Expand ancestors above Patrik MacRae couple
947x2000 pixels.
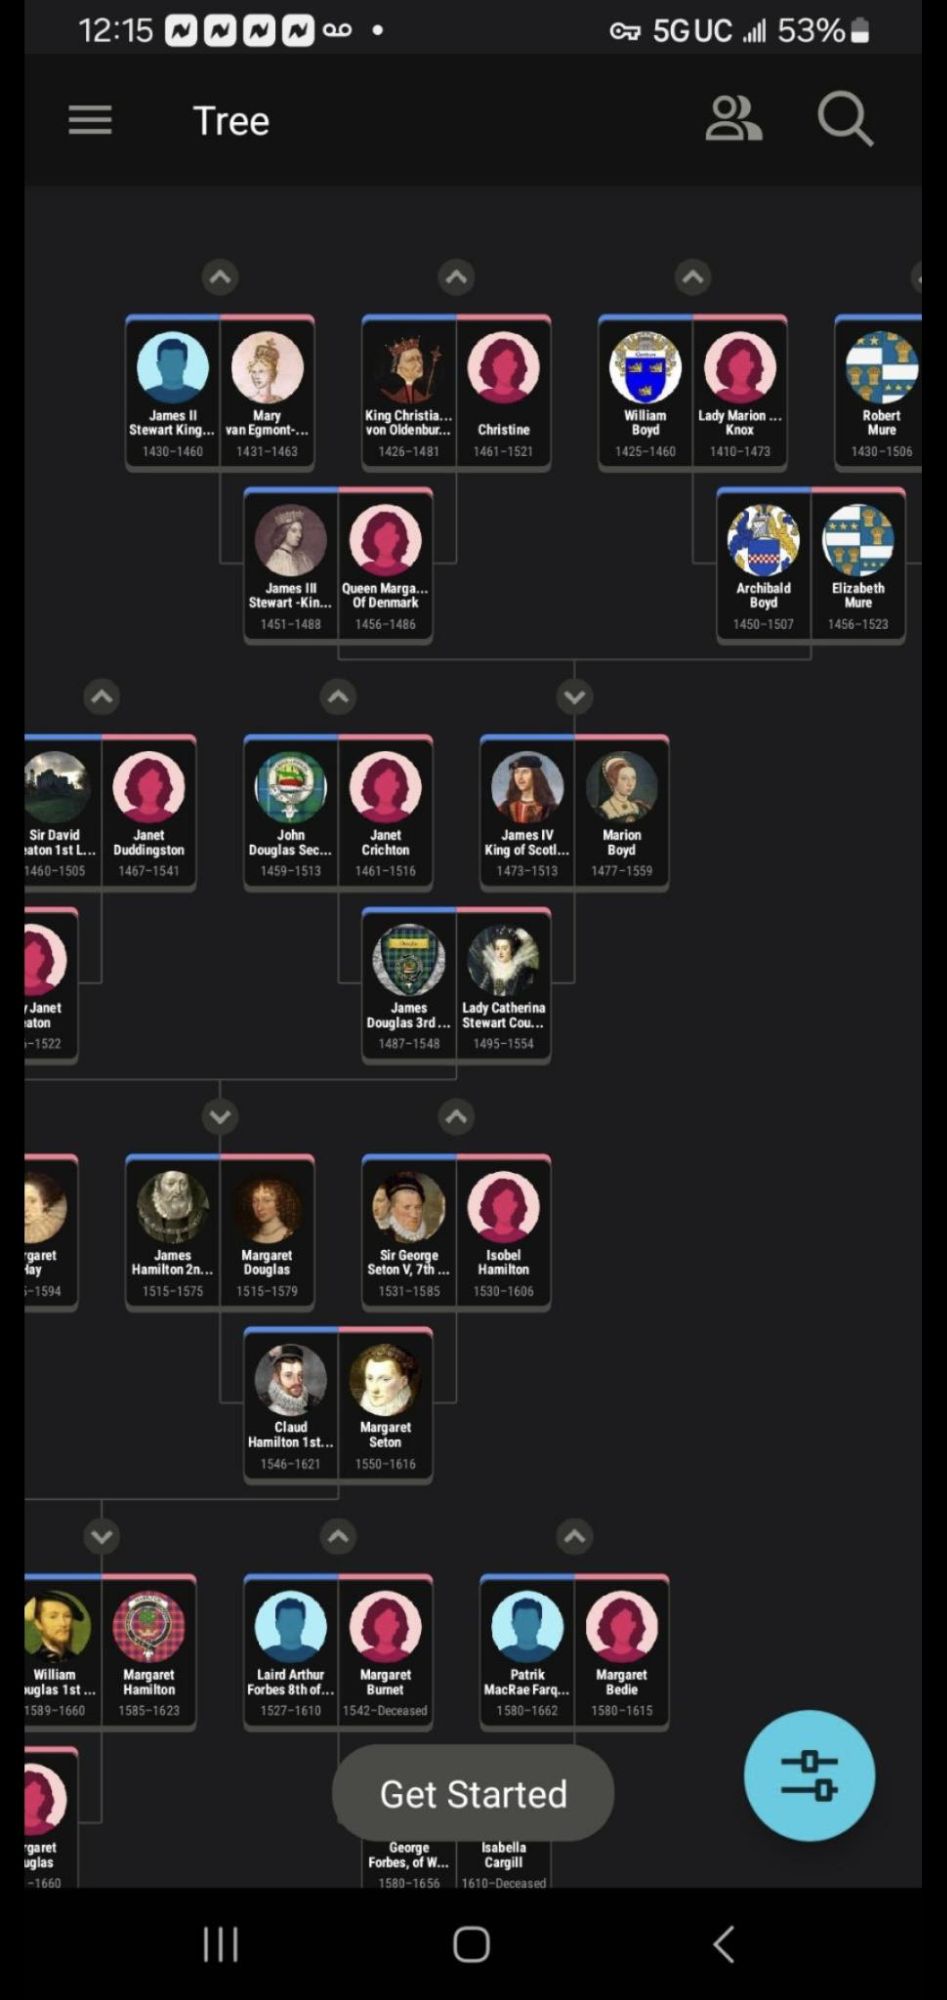574,1536
